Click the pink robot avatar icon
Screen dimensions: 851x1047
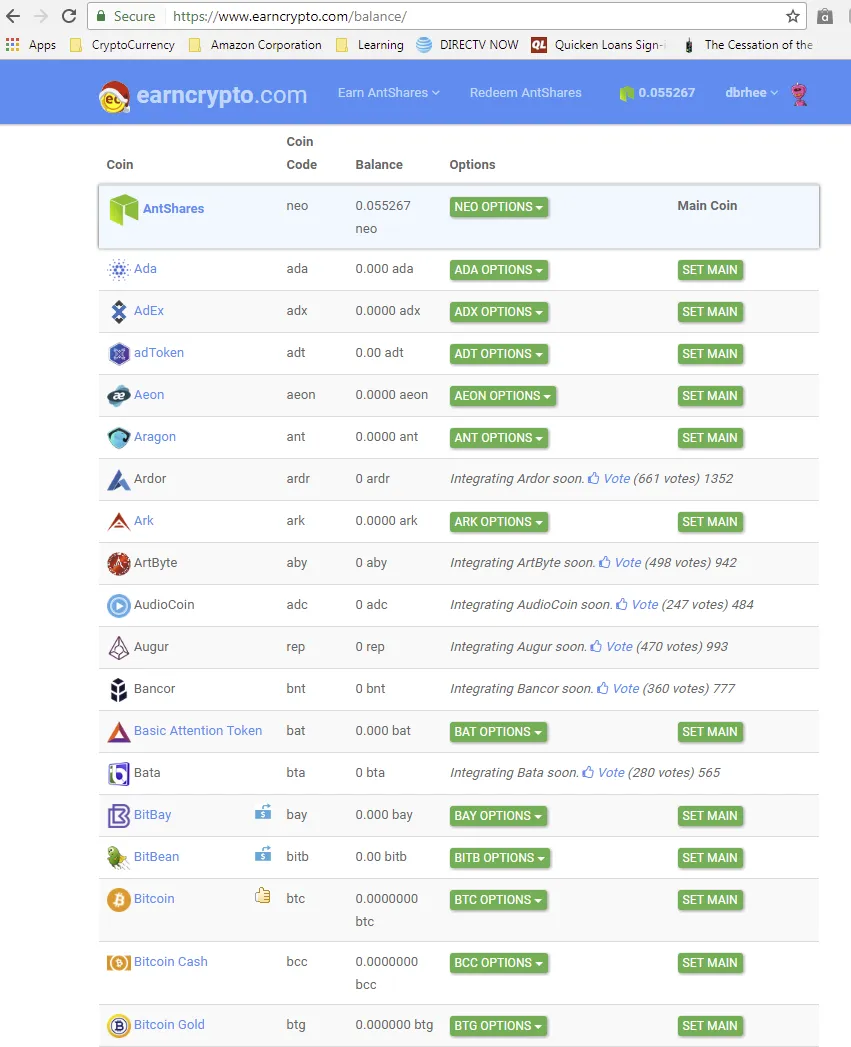point(799,94)
